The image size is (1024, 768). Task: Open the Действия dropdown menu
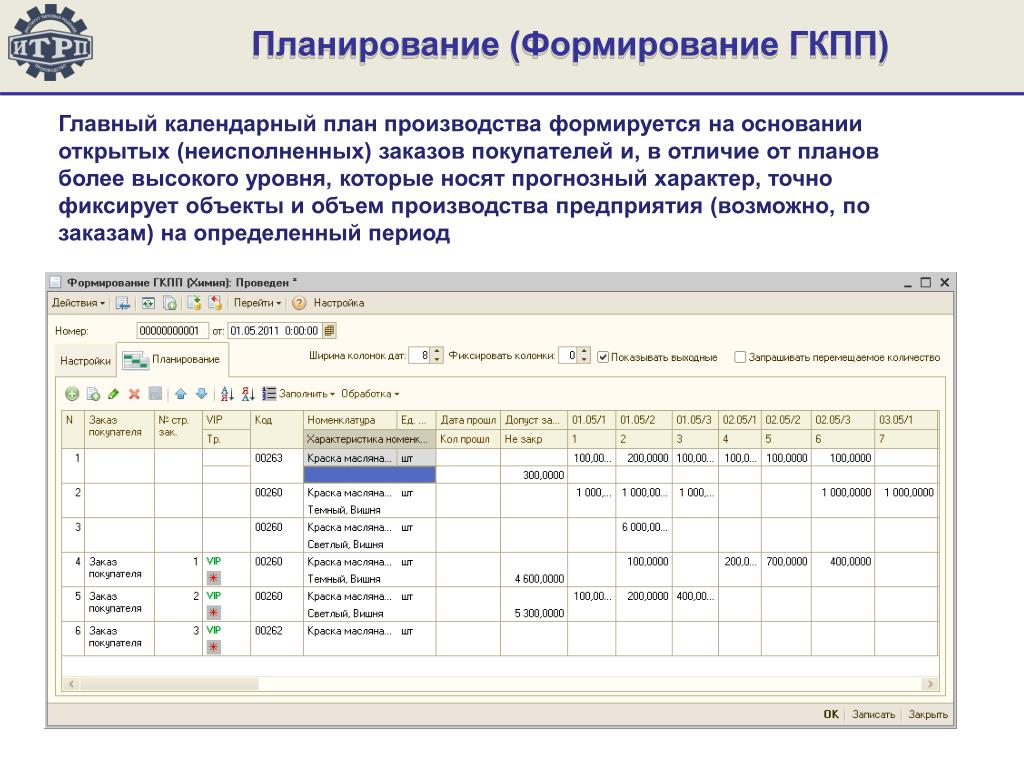[x=78, y=303]
